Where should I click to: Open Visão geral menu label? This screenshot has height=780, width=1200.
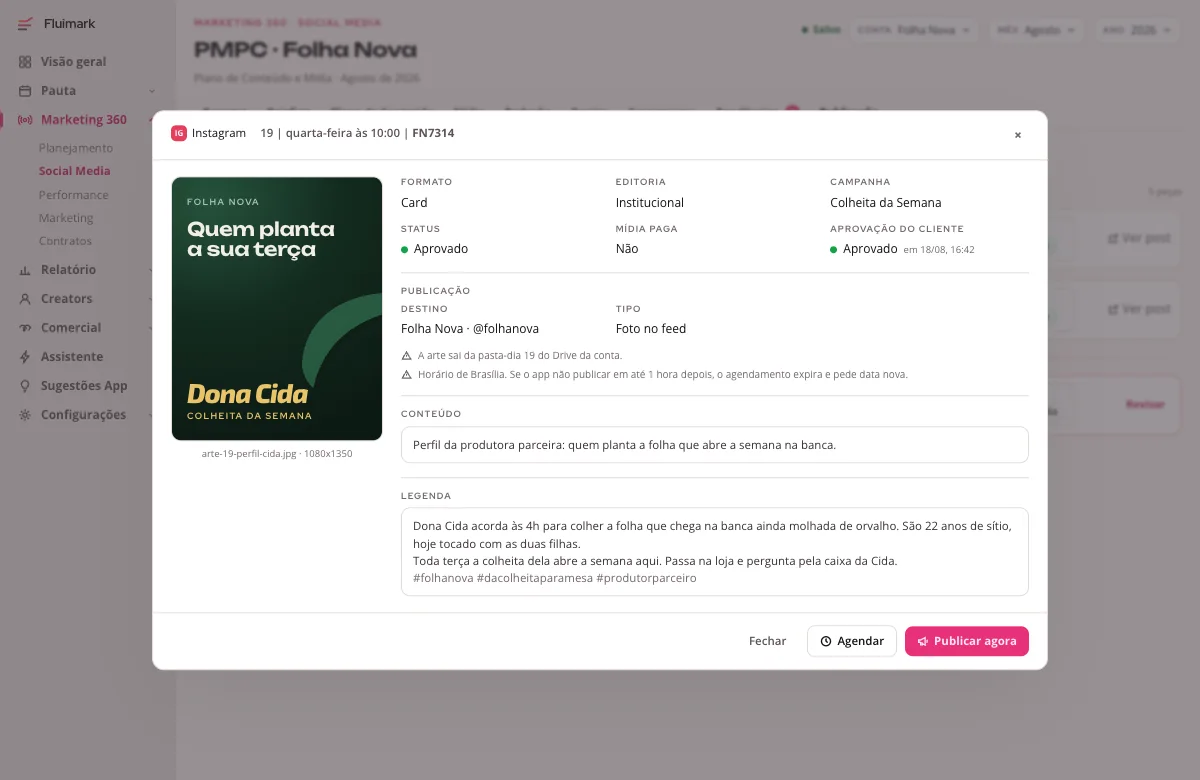(73, 61)
